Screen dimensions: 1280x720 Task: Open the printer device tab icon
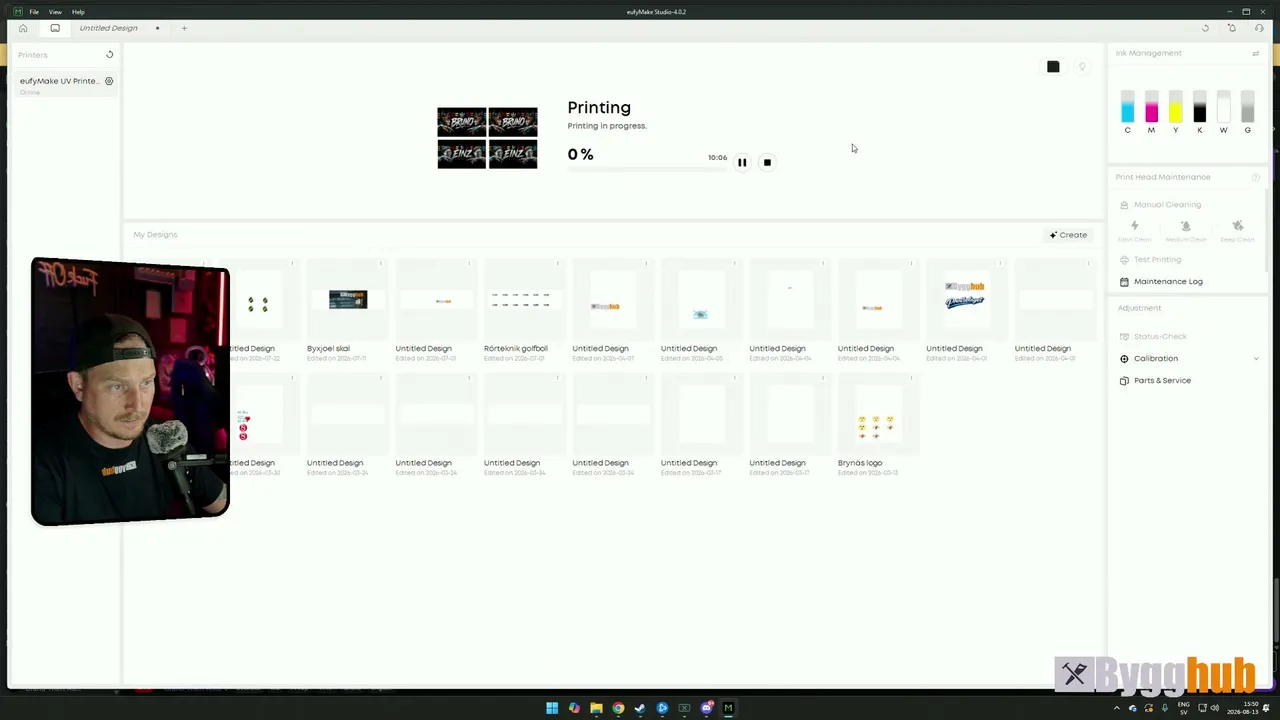tap(55, 28)
